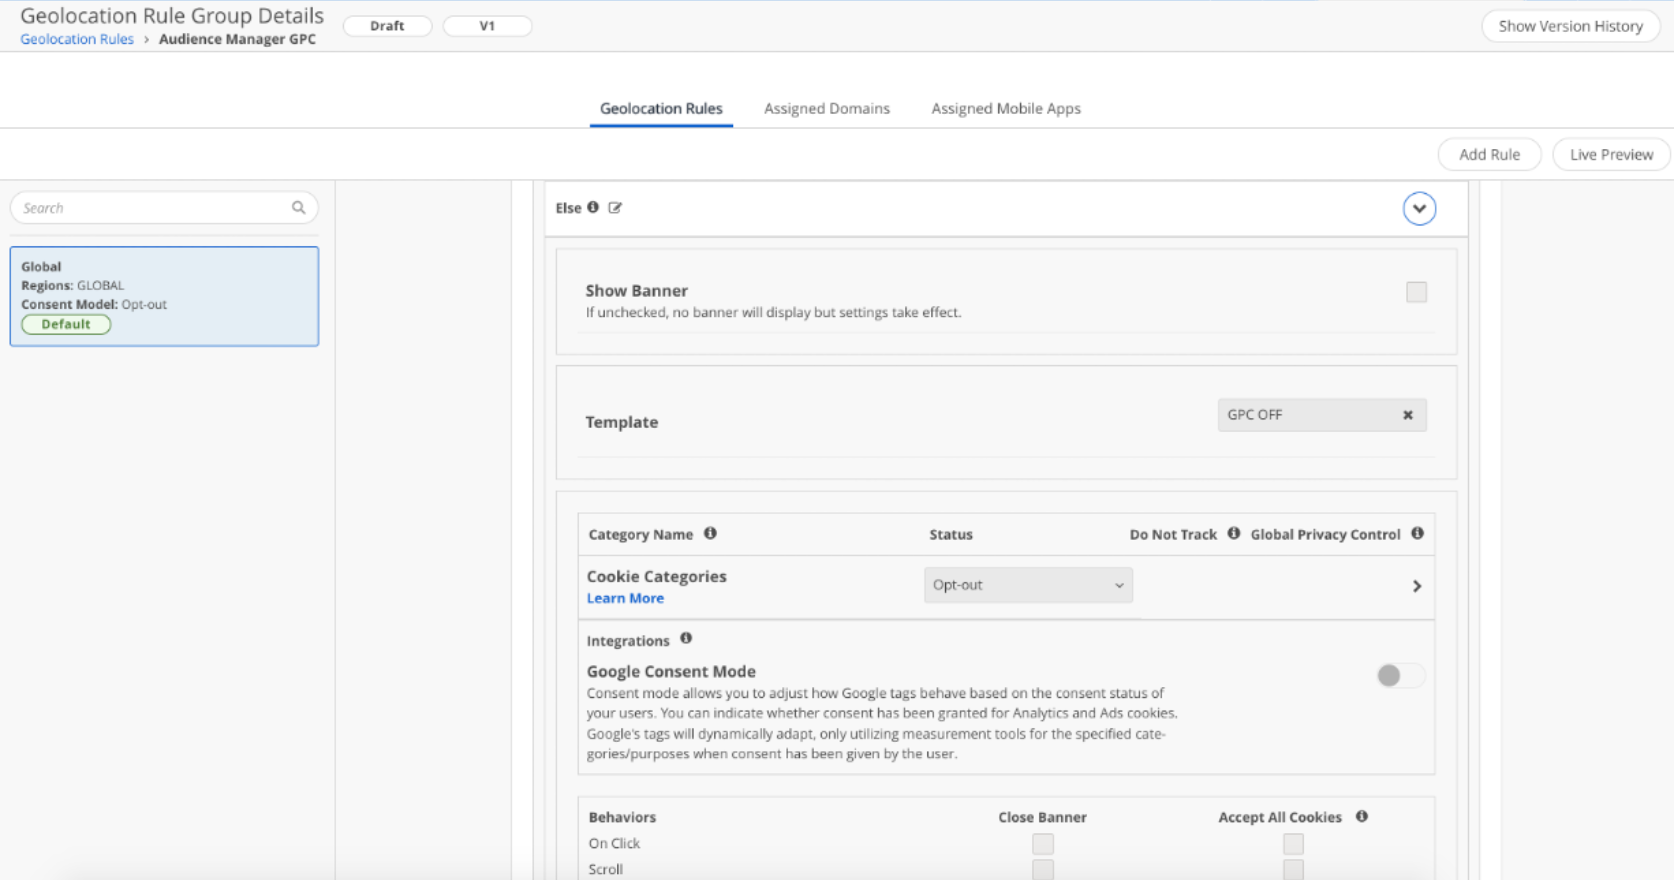Click the Category Name info icon
The image size is (1676, 880).
point(710,533)
